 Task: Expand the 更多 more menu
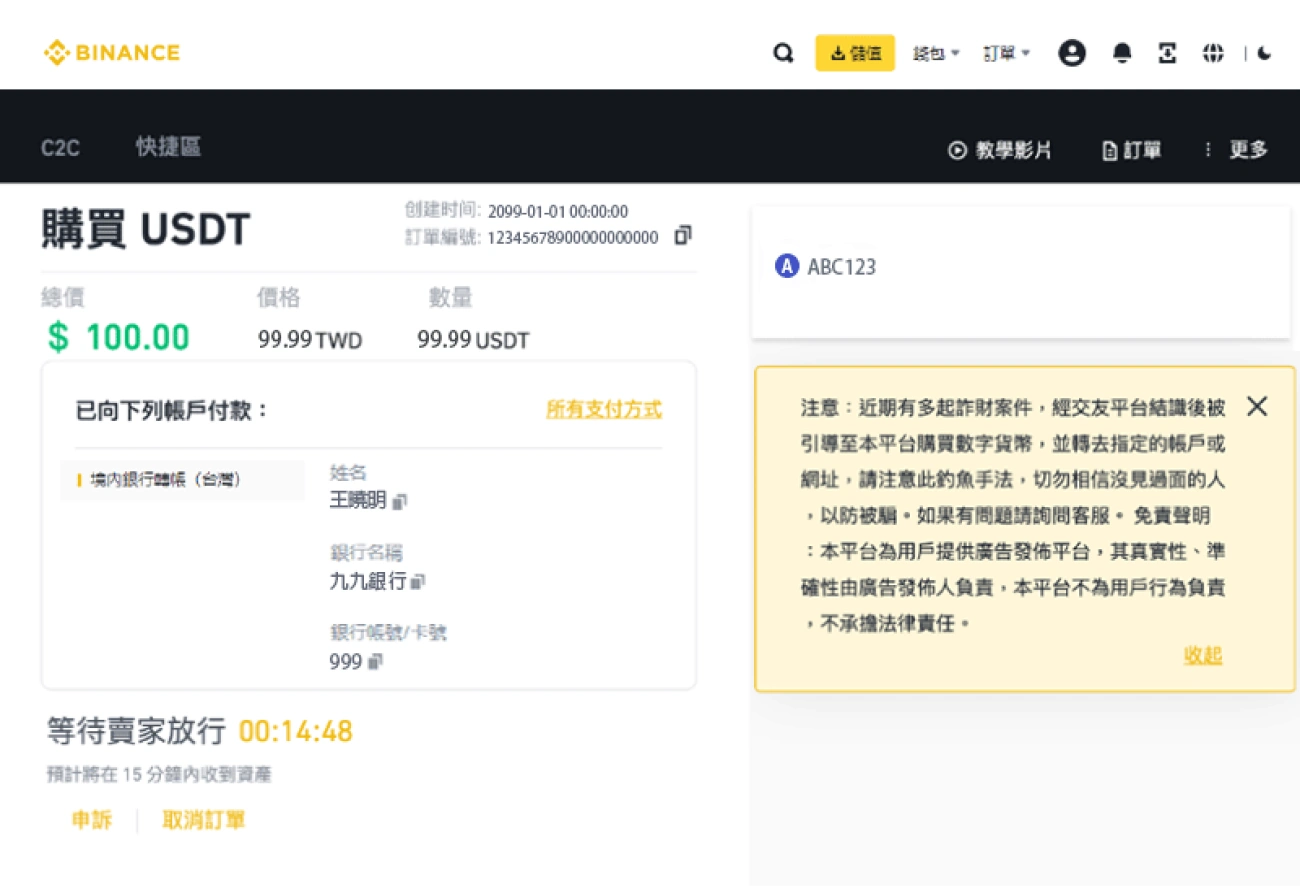[x=1247, y=149]
